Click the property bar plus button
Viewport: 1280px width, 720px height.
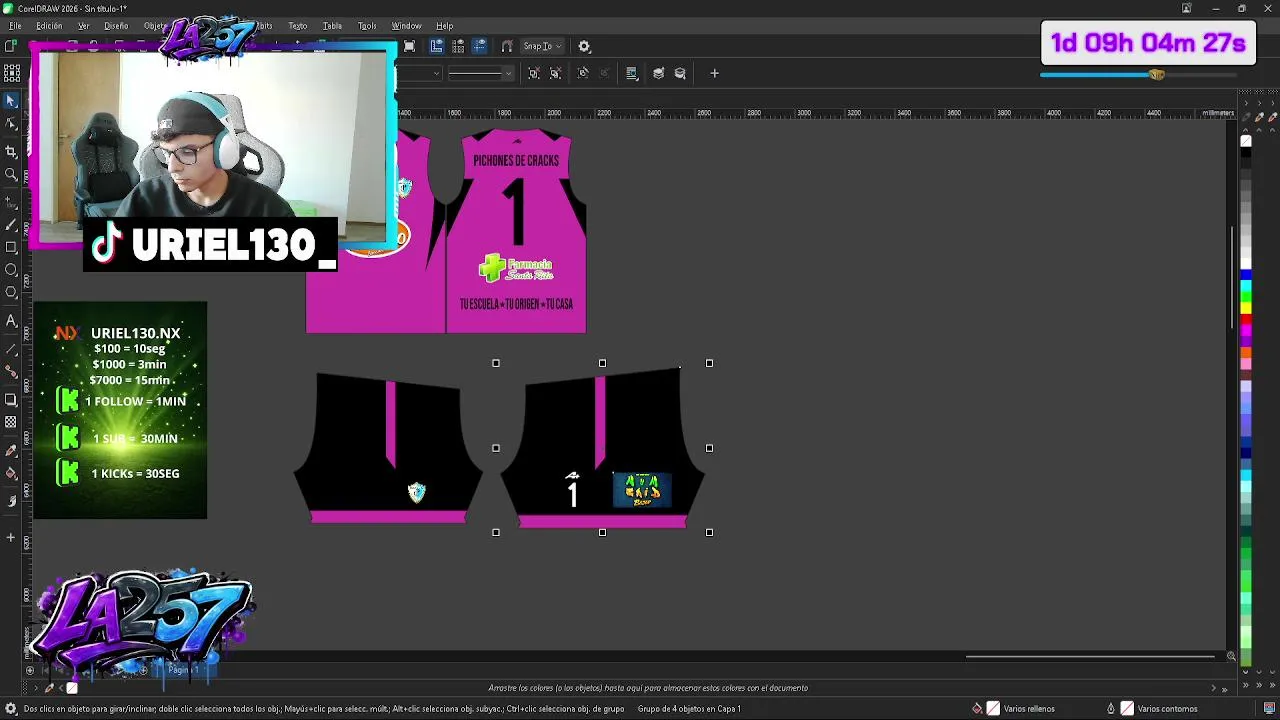click(714, 73)
